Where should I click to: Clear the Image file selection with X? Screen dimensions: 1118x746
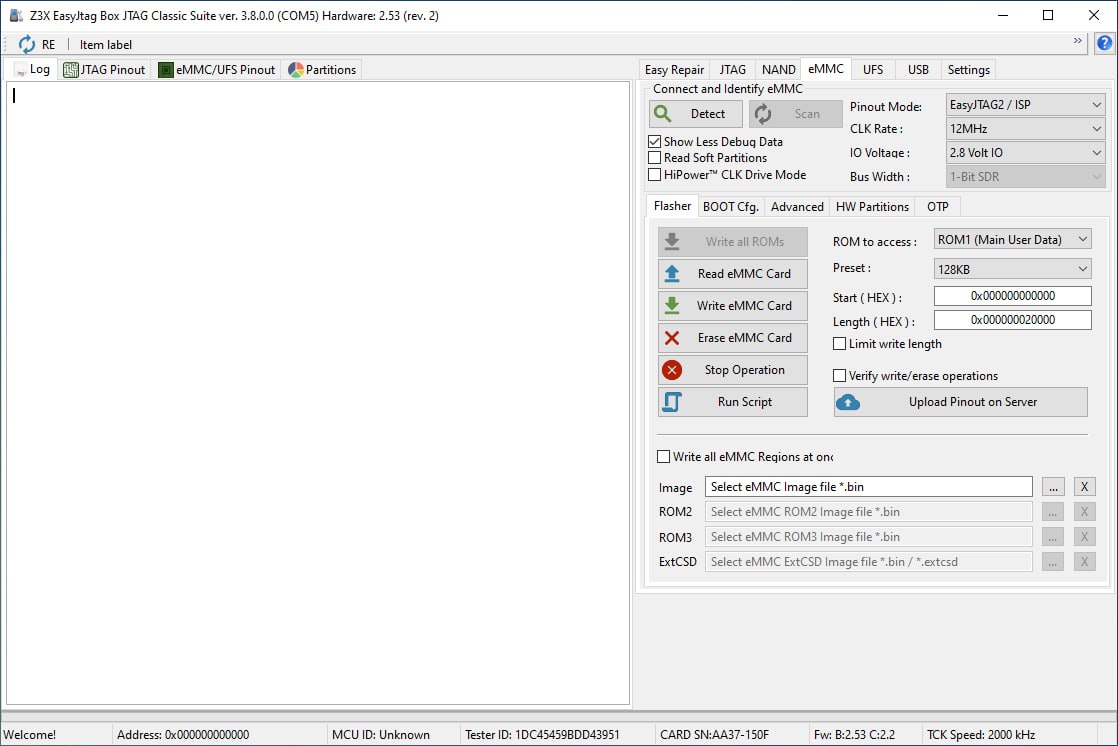(x=1084, y=487)
